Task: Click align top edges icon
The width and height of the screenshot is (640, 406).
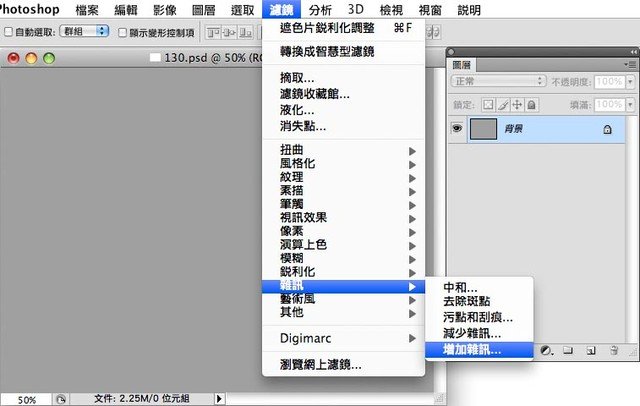Action: (x=213, y=32)
